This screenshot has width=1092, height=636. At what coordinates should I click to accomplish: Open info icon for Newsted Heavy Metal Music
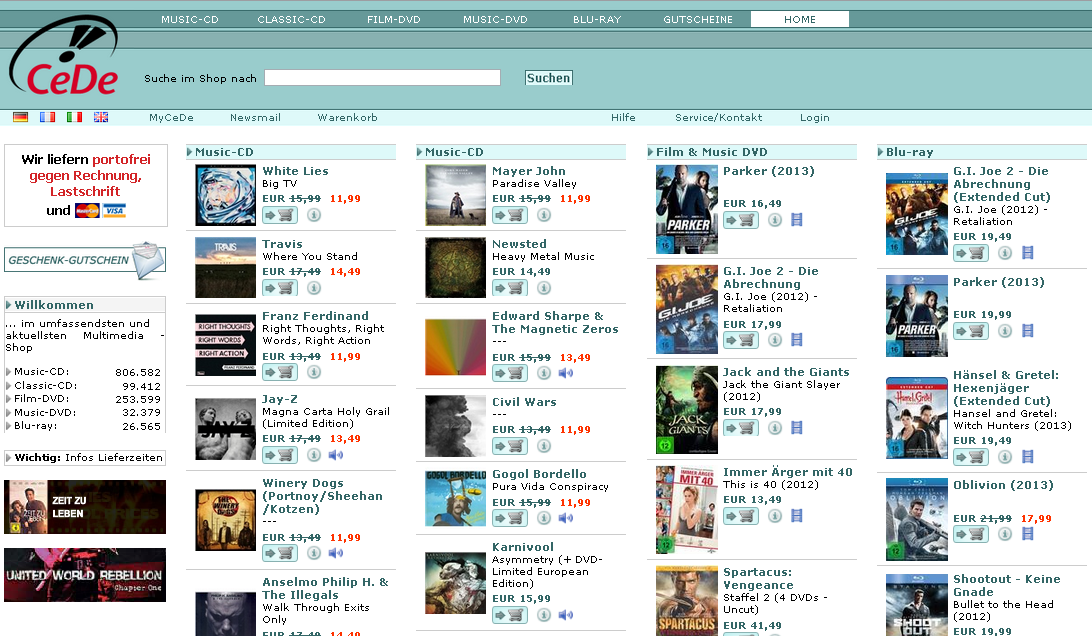pyautogui.click(x=544, y=288)
